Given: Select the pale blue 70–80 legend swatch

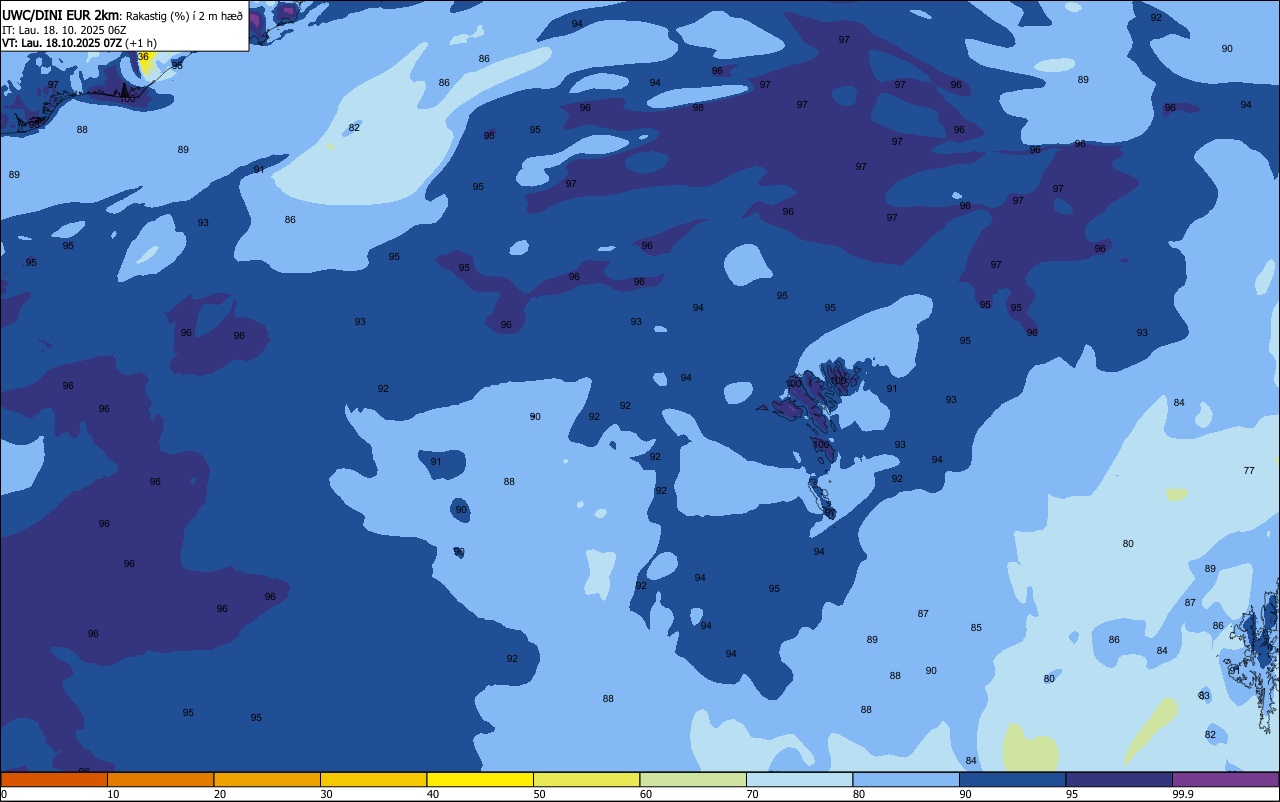Looking at the screenshot, I should point(799,779).
